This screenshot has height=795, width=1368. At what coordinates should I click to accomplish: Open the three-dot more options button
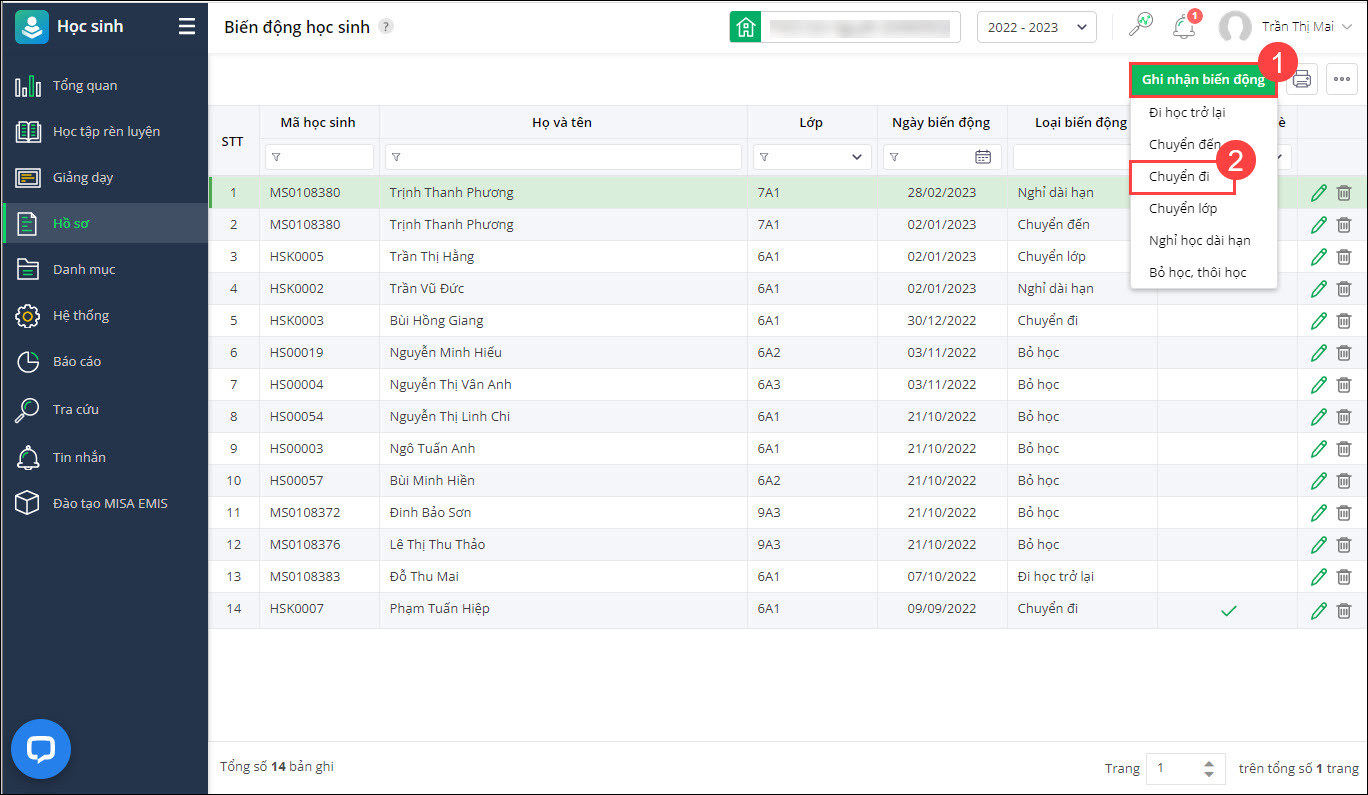click(x=1342, y=79)
